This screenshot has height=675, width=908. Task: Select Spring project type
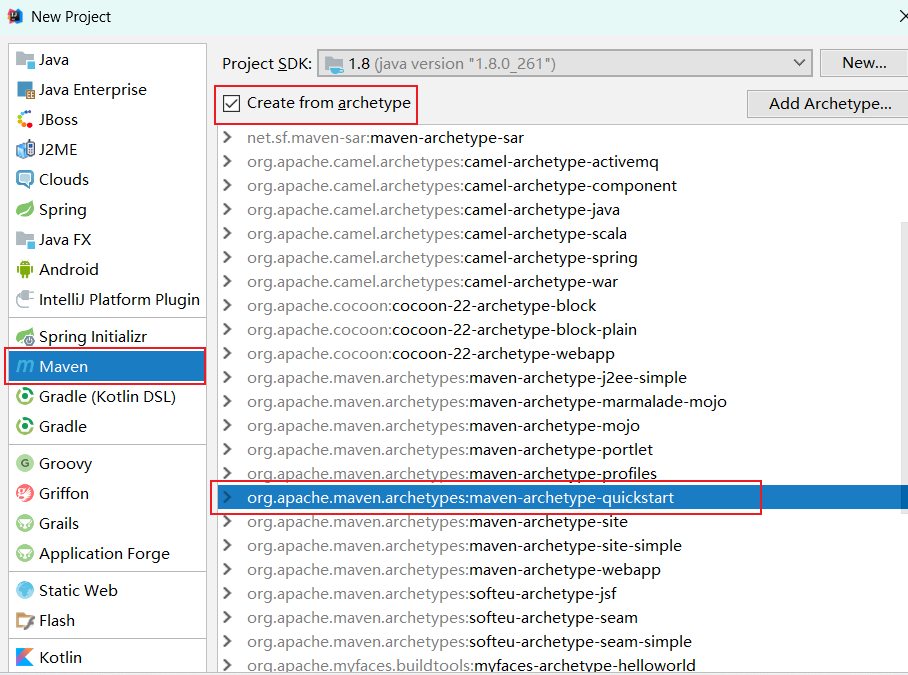(x=107, y=210)
